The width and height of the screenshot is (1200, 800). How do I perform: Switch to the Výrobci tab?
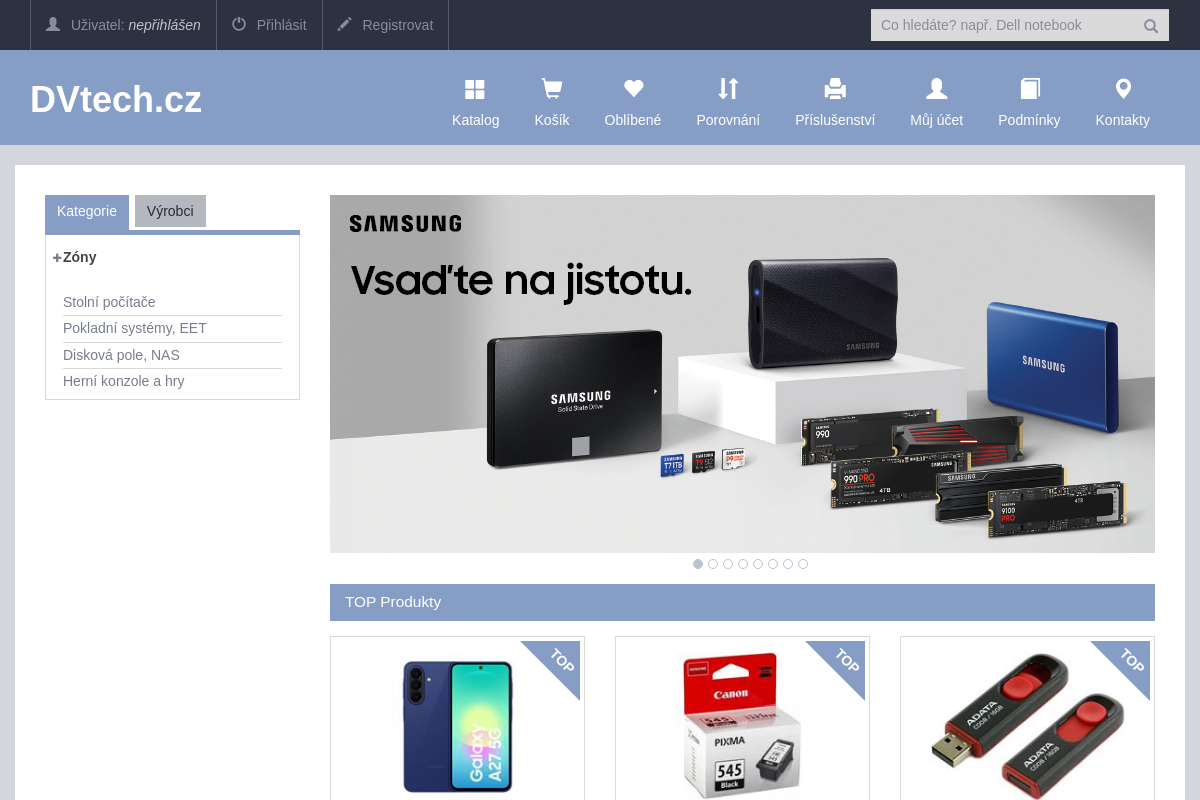170,211
